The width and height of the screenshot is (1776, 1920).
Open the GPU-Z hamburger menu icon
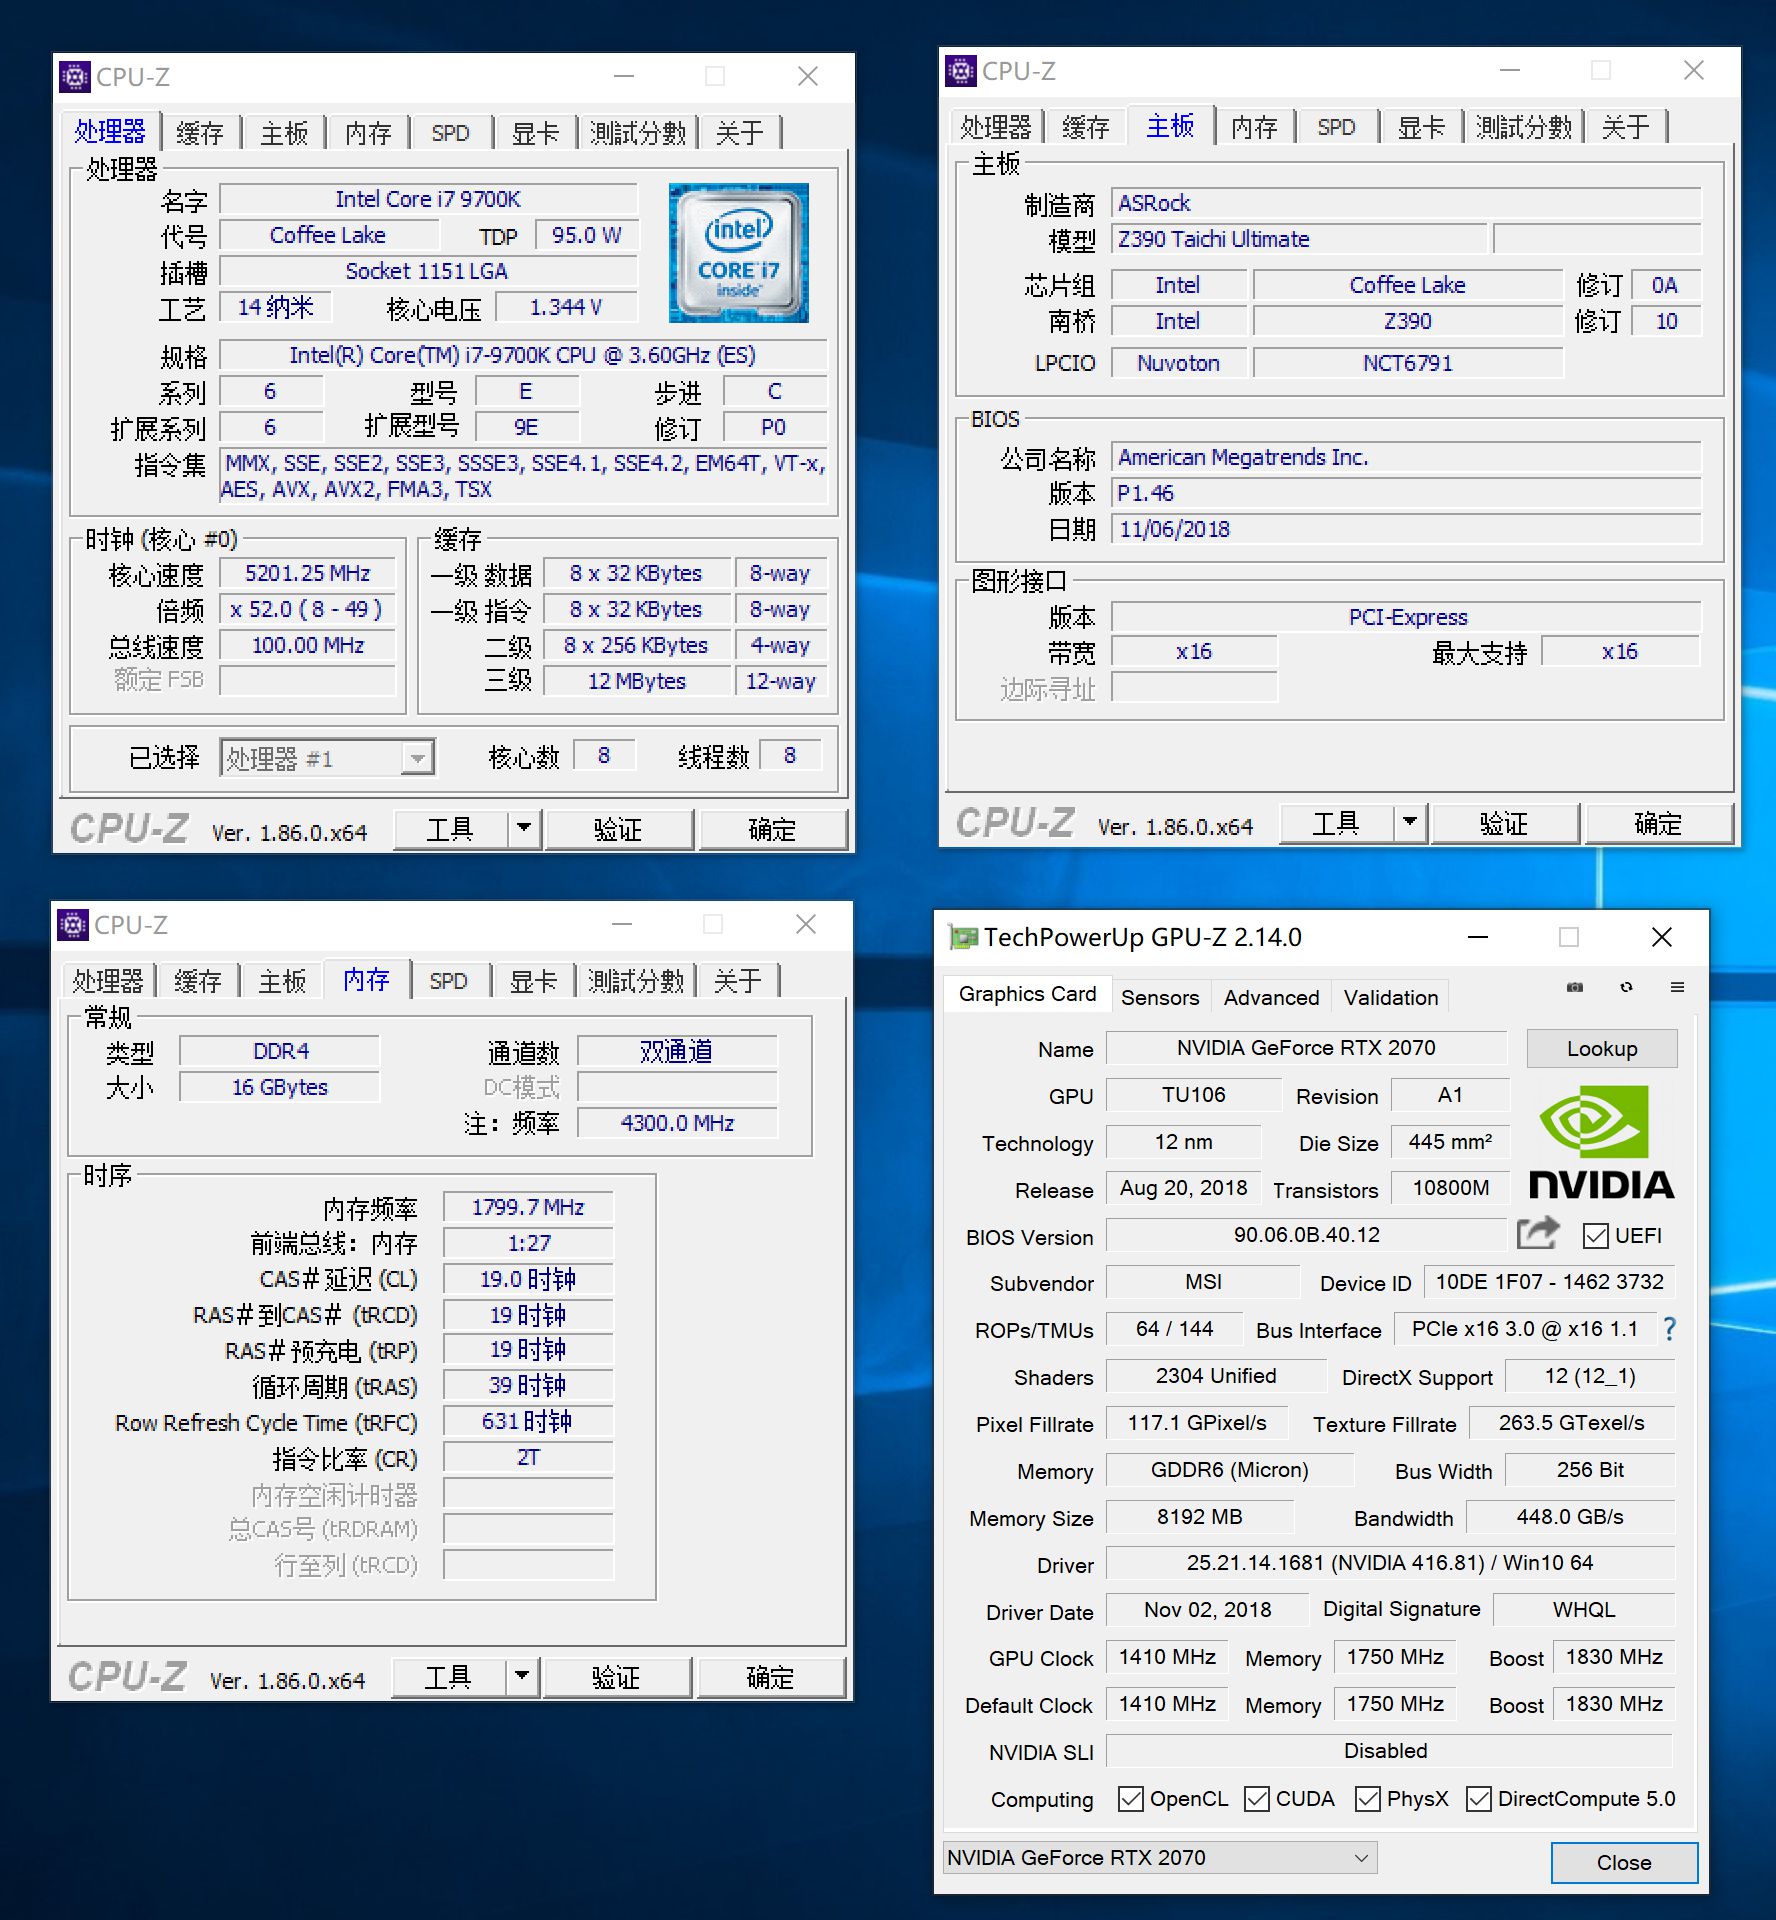point(1678,987)
